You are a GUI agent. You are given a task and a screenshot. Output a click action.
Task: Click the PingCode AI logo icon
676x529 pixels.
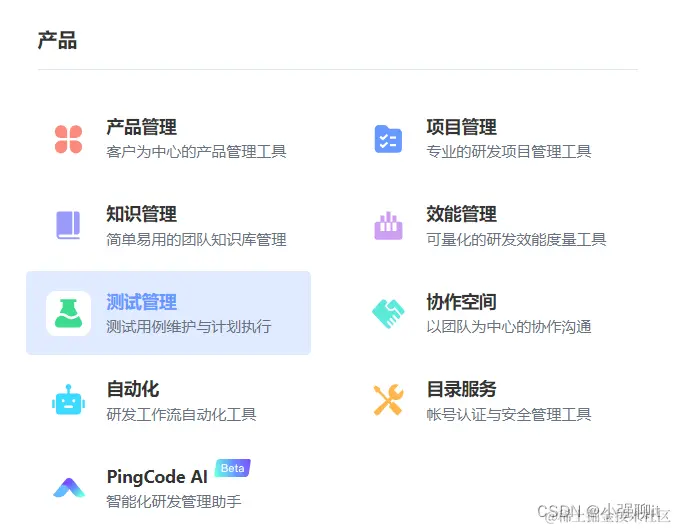[69, 488]
